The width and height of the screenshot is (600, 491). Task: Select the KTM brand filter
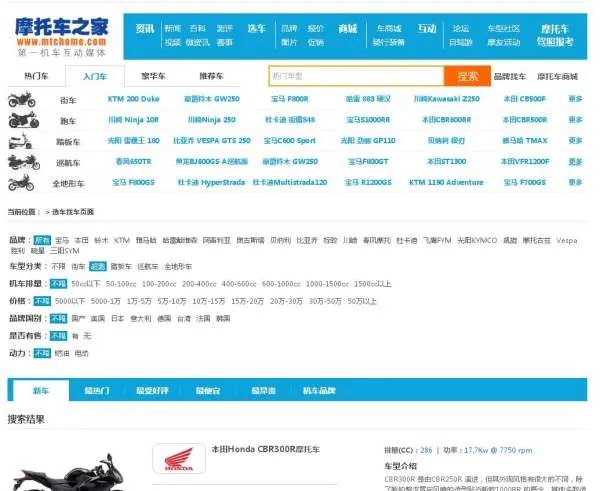click(122, 240)
